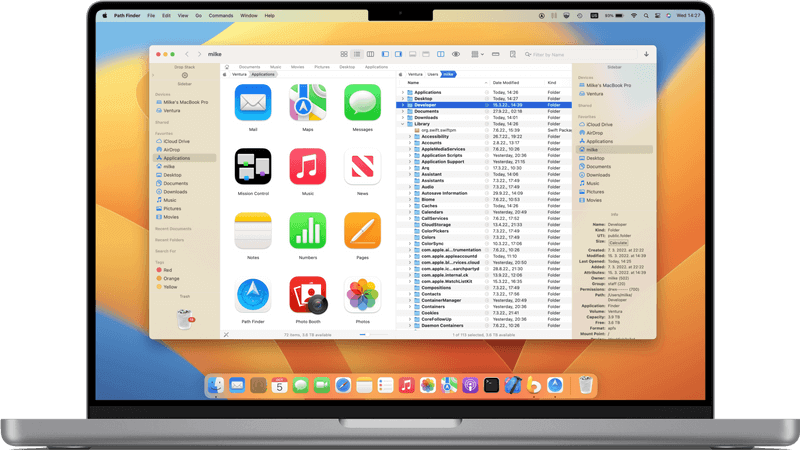The image size is (800, 450).
Task: Click the Trash icon in left sidebar
Action: [x=185, y=319]
